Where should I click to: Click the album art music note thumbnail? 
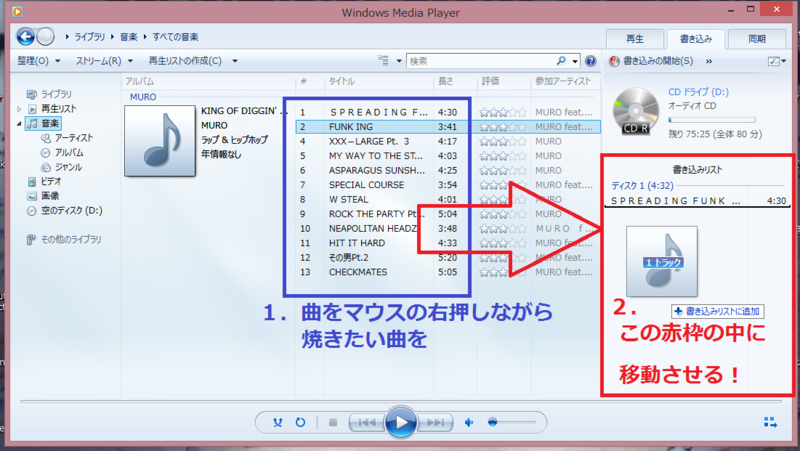click(x=160, y=141)
